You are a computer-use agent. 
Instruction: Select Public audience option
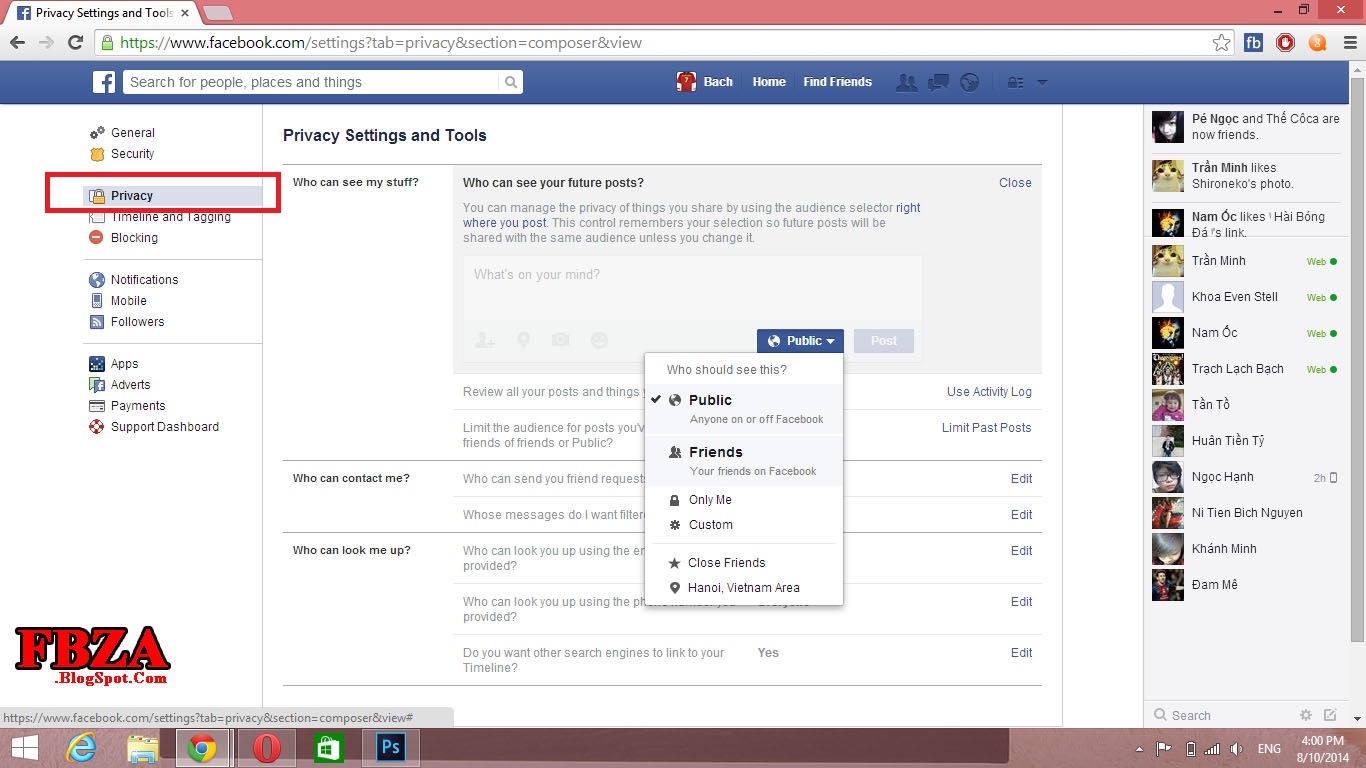(x=744, y=409)
